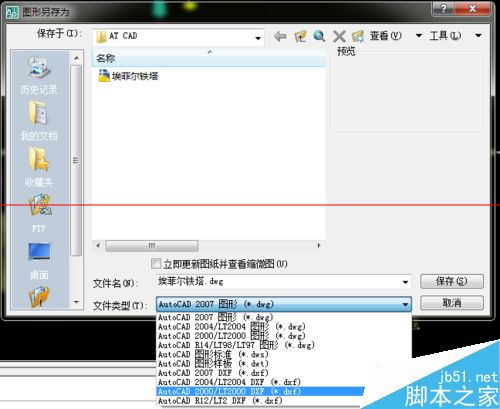This screenshot has height=409, width=500.
Task: Choose AutoCAD R12/LT2 DXF (*.dxf) option
Action: coord(260,401)
